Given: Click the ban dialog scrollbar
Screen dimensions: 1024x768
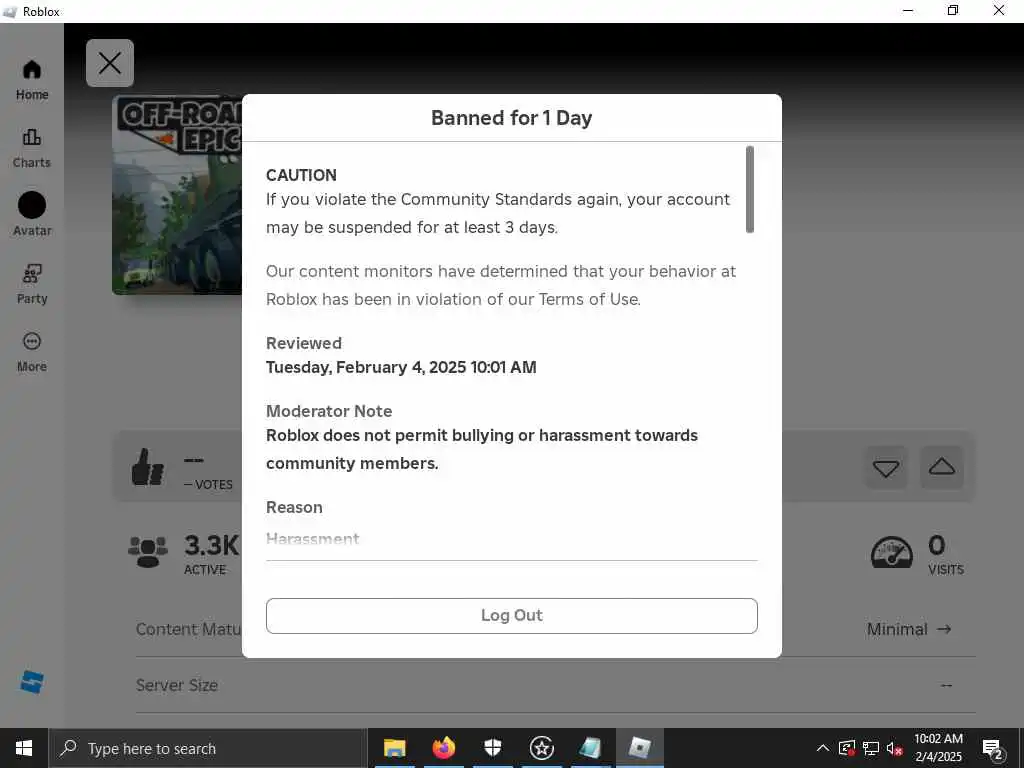Looking at the screenshot, I should [x=750, y=189].
